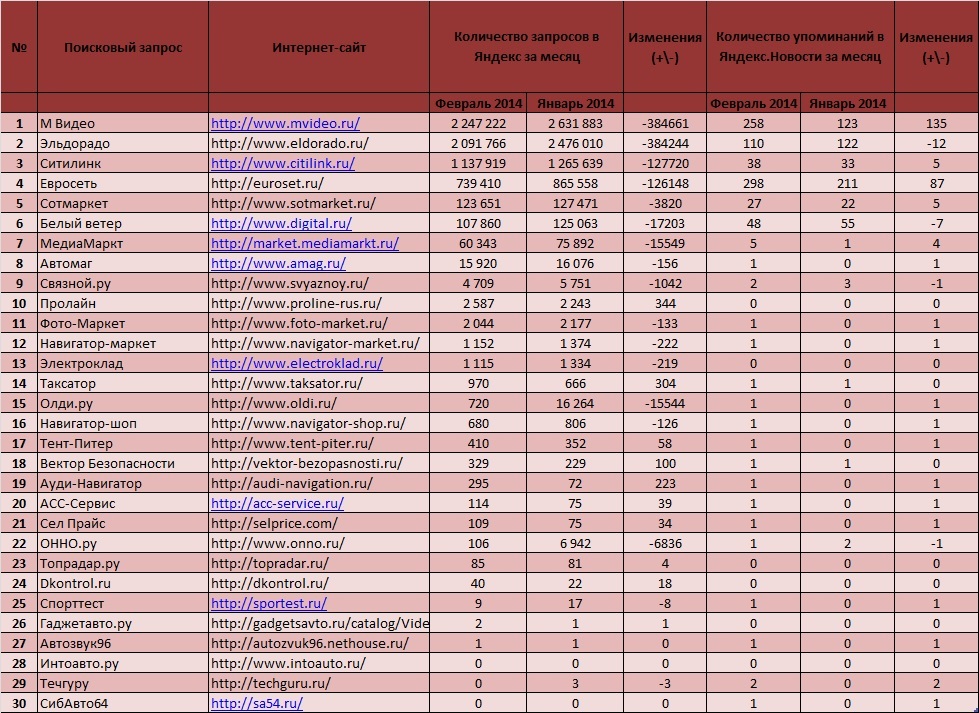This screenshot has height=713, width=979.
Task: Click the value '-384244'
Action: tap(665, 143)
